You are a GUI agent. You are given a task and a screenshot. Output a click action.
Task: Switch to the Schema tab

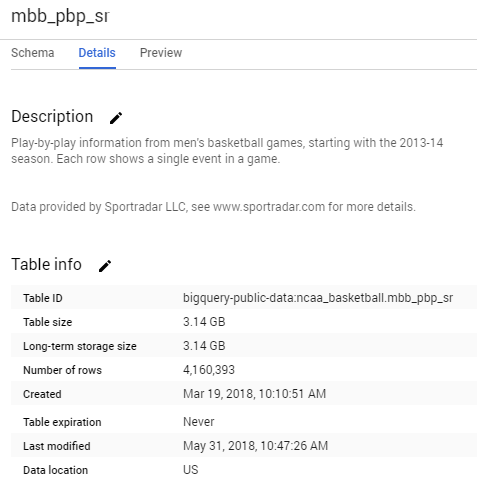pyautogui.click(x=33, y=53)
